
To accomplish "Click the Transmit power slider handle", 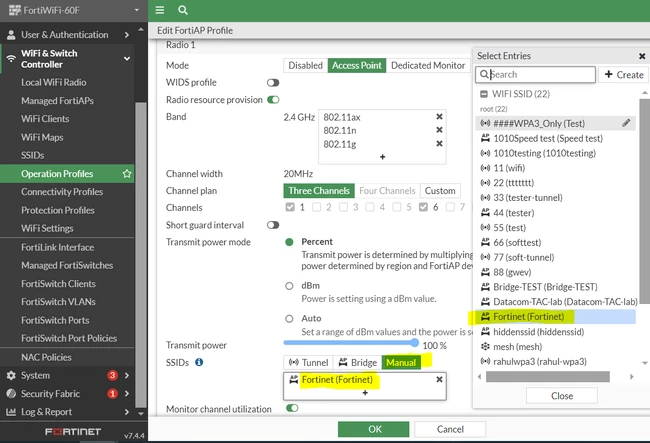I will tap(414, 342).
